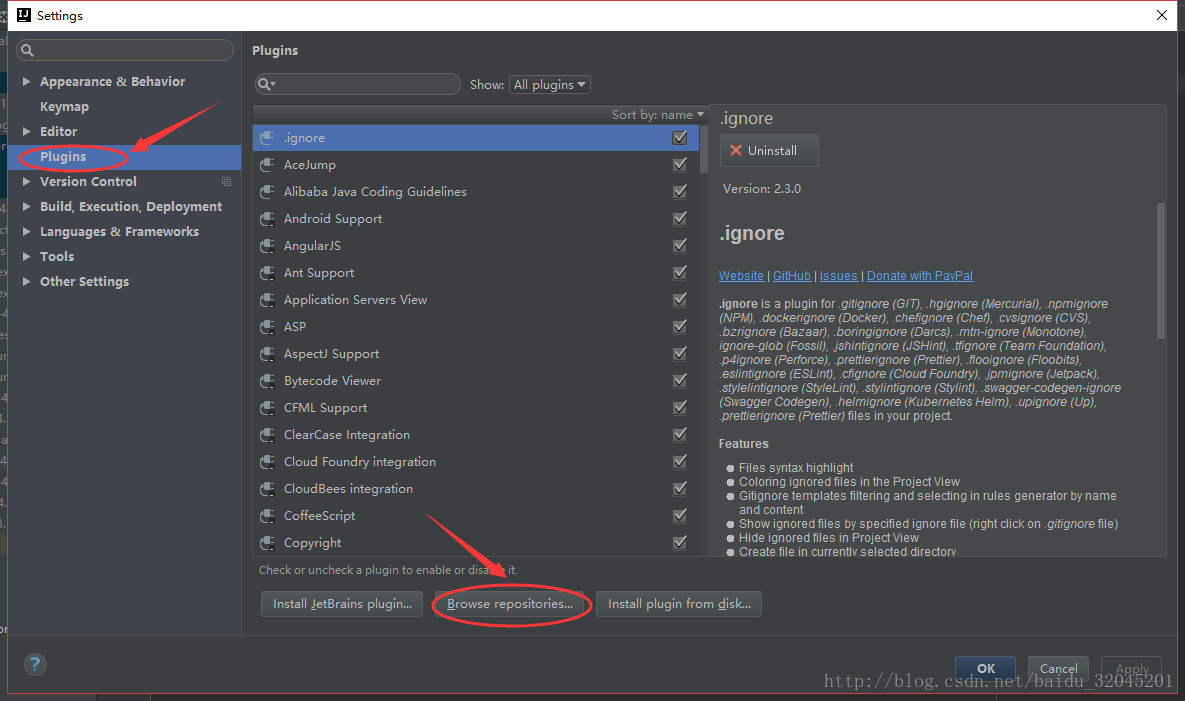The image size is (1185, 701).
Task: Click the plugin list vertical scrollbar
Action: pos(704,150)
